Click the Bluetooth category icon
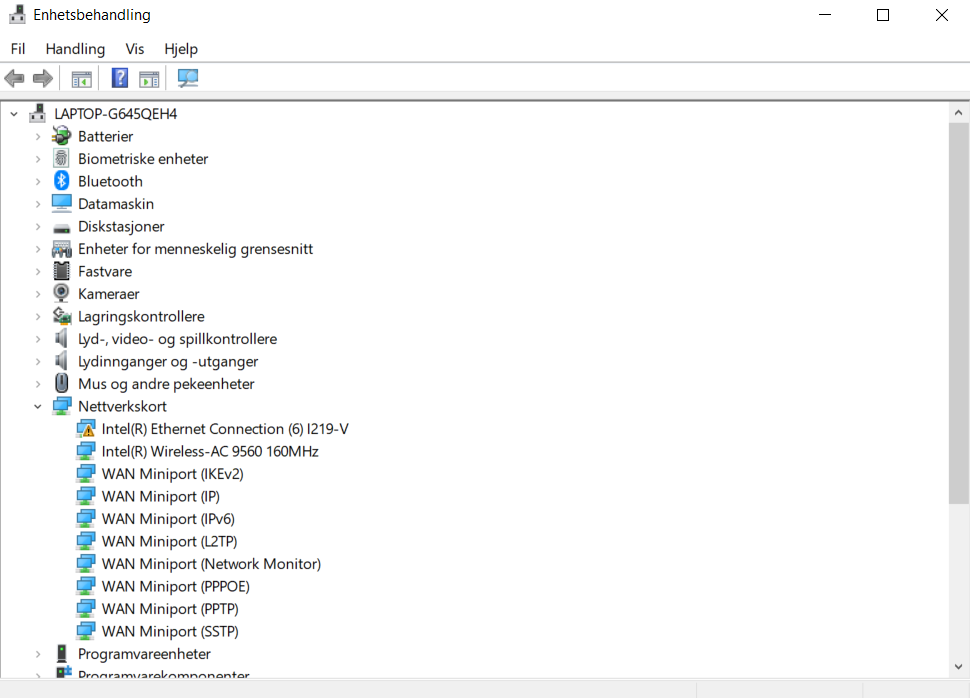The height and width of the screenshot is (698, 970). [x=61, y=181]
